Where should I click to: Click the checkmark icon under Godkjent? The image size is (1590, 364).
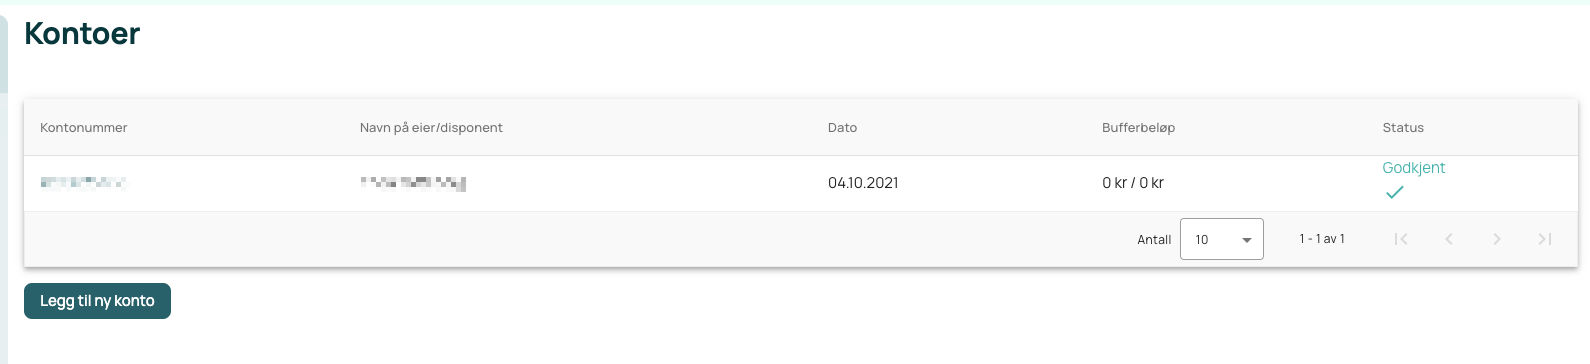[1395, 192]
